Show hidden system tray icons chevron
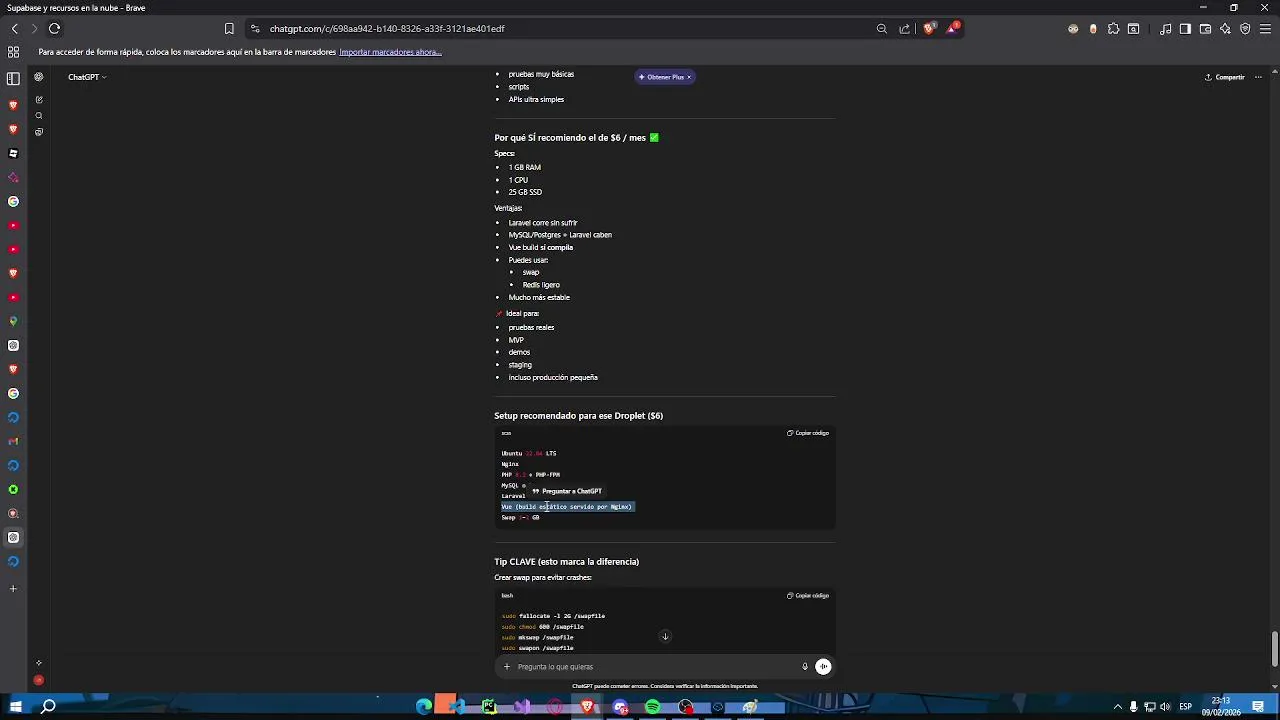This screenshot has height=720, width=1280. click(x=1118, y=707)
